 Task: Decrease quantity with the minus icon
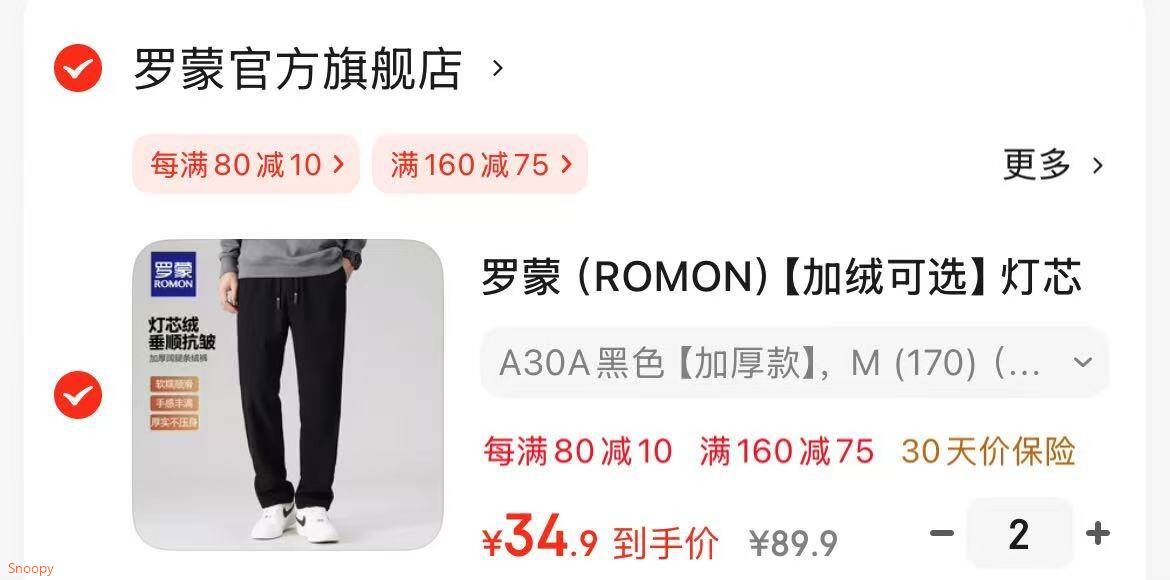coord(942,533)
